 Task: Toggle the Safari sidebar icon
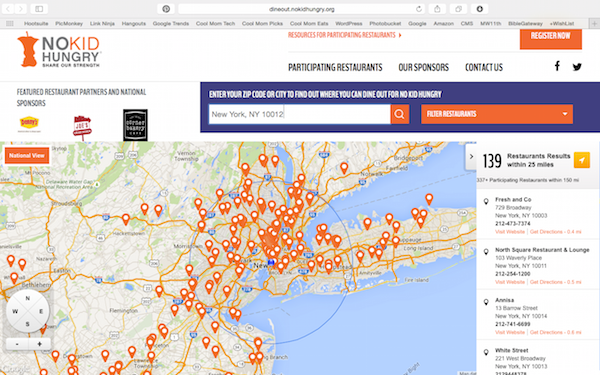[39, 9]
